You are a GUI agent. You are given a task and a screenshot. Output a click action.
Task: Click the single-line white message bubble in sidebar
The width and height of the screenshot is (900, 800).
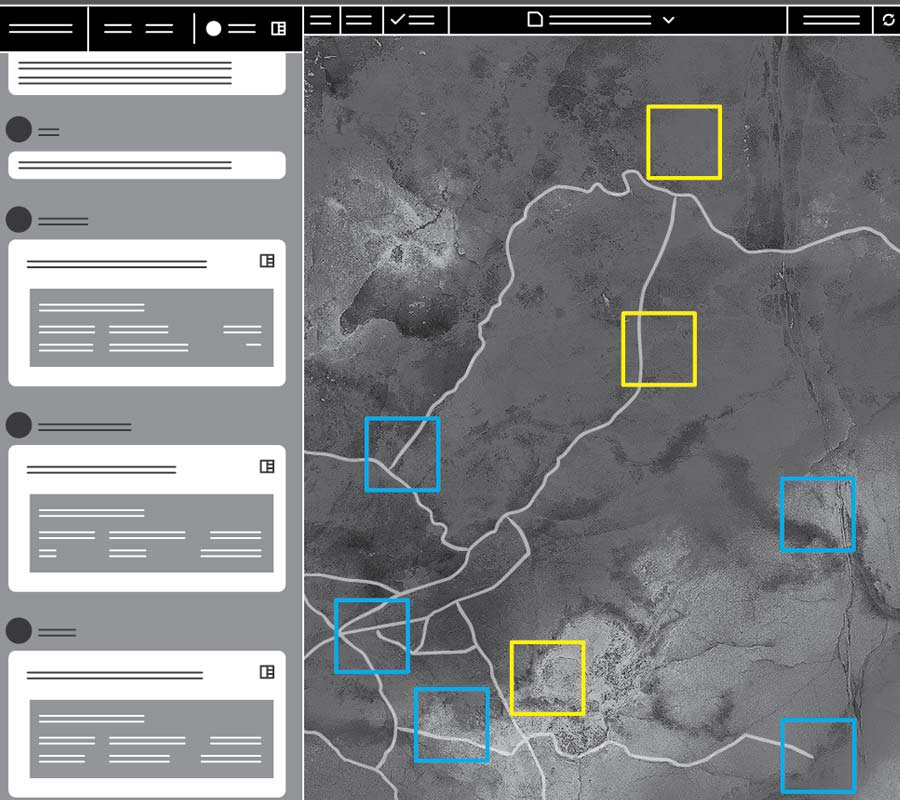pyautogui.click(x=147, y=165)
